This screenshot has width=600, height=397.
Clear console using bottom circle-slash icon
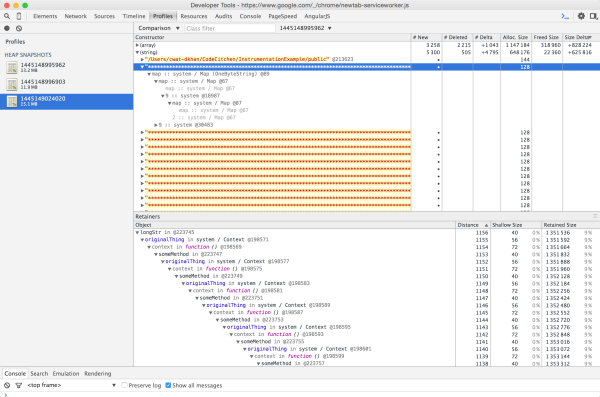pyautogui.click(x=7, y=385)
